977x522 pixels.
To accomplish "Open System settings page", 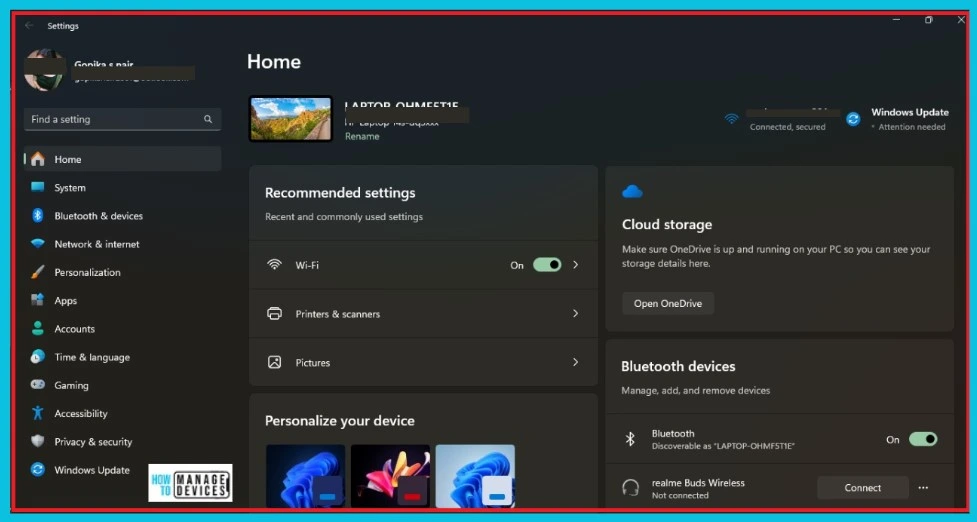I will click(123, 187).
